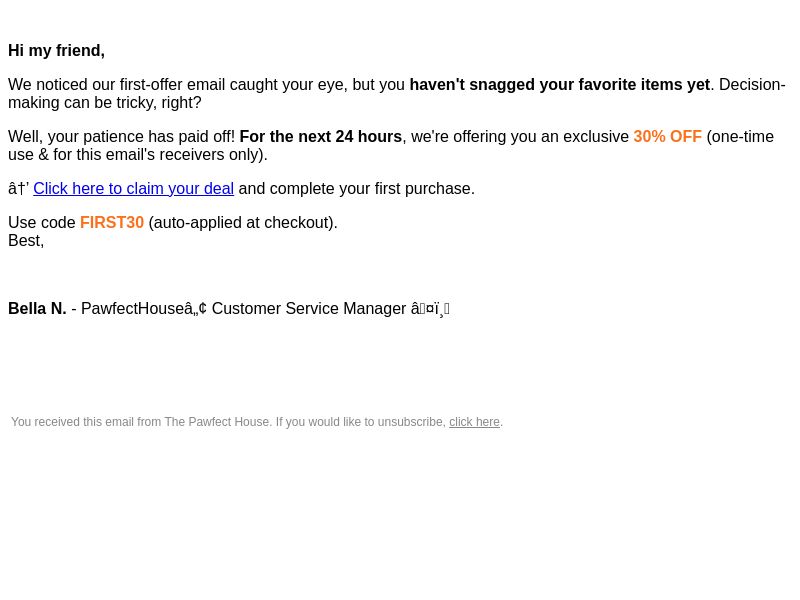Click the '(auto-applied at checkout)' note
800x600 pixels.
tap(243, 222)
